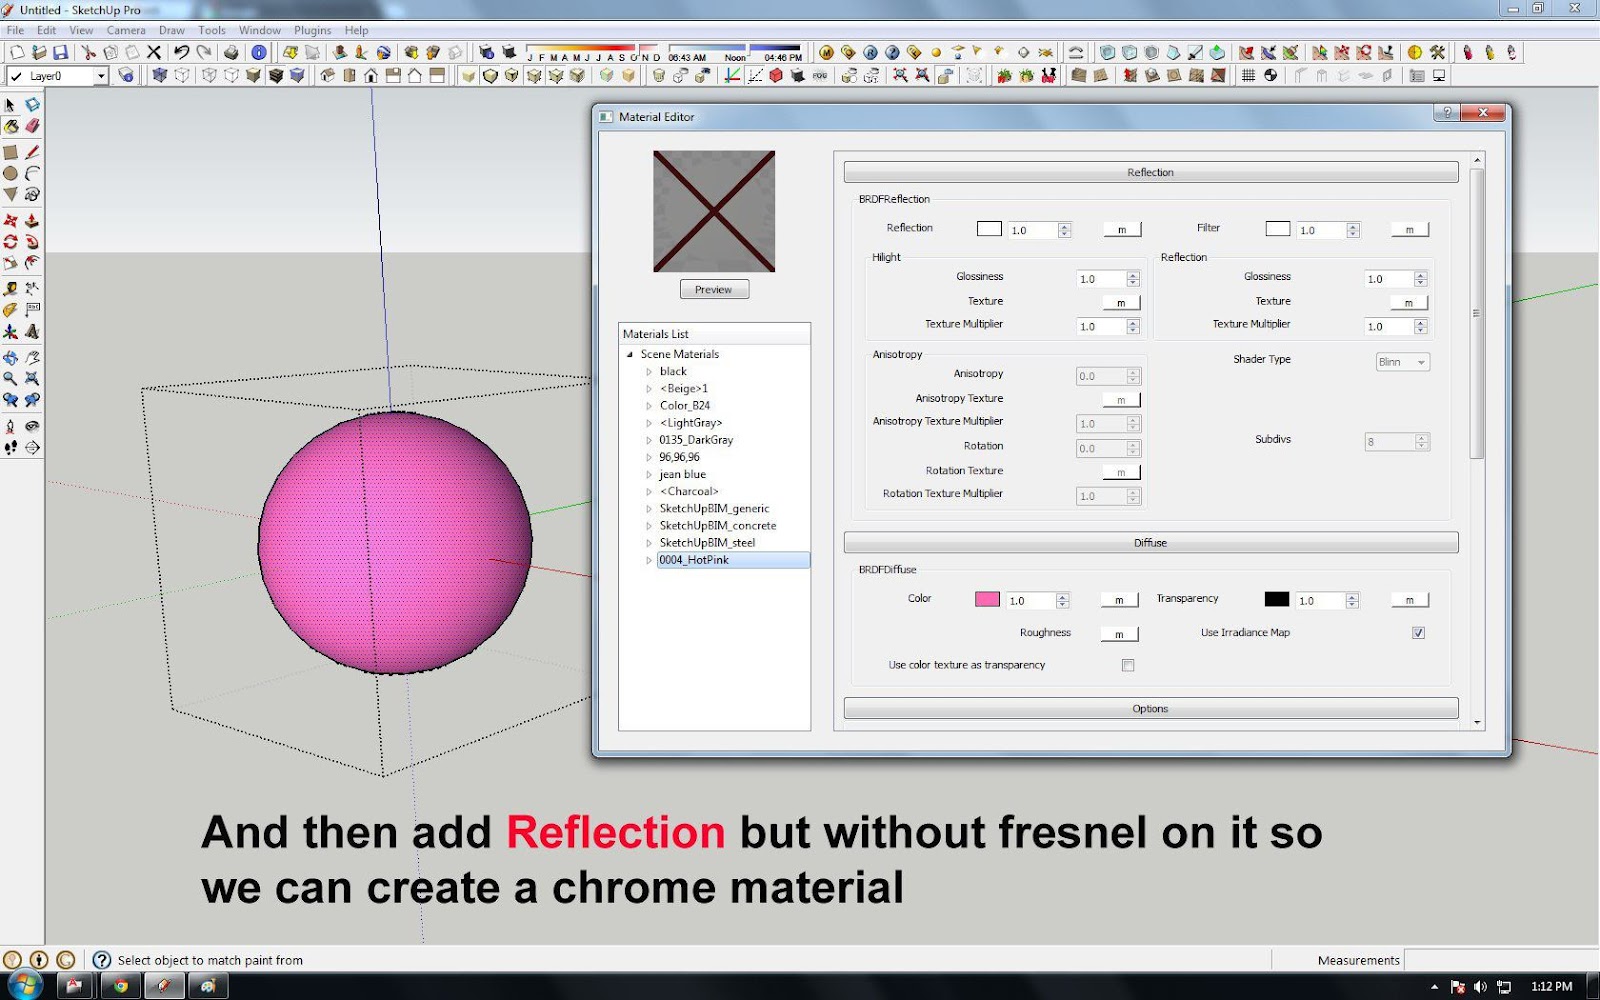The width and height of the screenshot is (1600, 1000).
Task: Click the pink Diffuse Color swatch
Action: click(x=987, y=599)
